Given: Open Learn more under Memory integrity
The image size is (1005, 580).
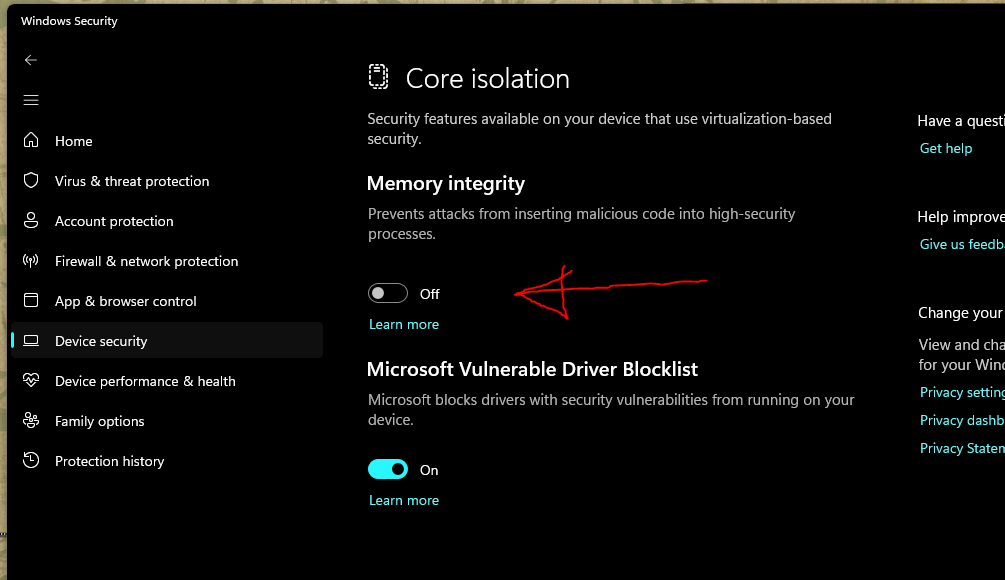Looking at the screenshot, I should [x=404, y=324].
